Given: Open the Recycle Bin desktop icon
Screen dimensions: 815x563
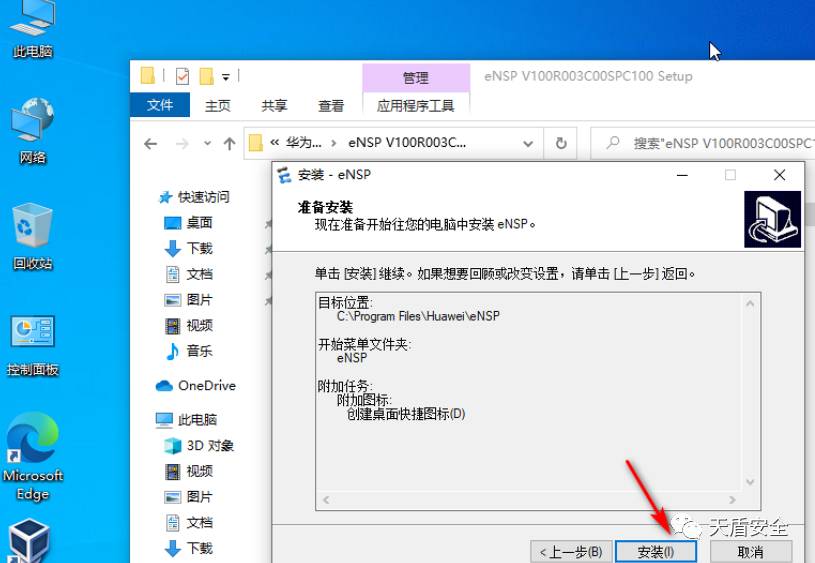Looking at the screenshot, I should (32, 237).
